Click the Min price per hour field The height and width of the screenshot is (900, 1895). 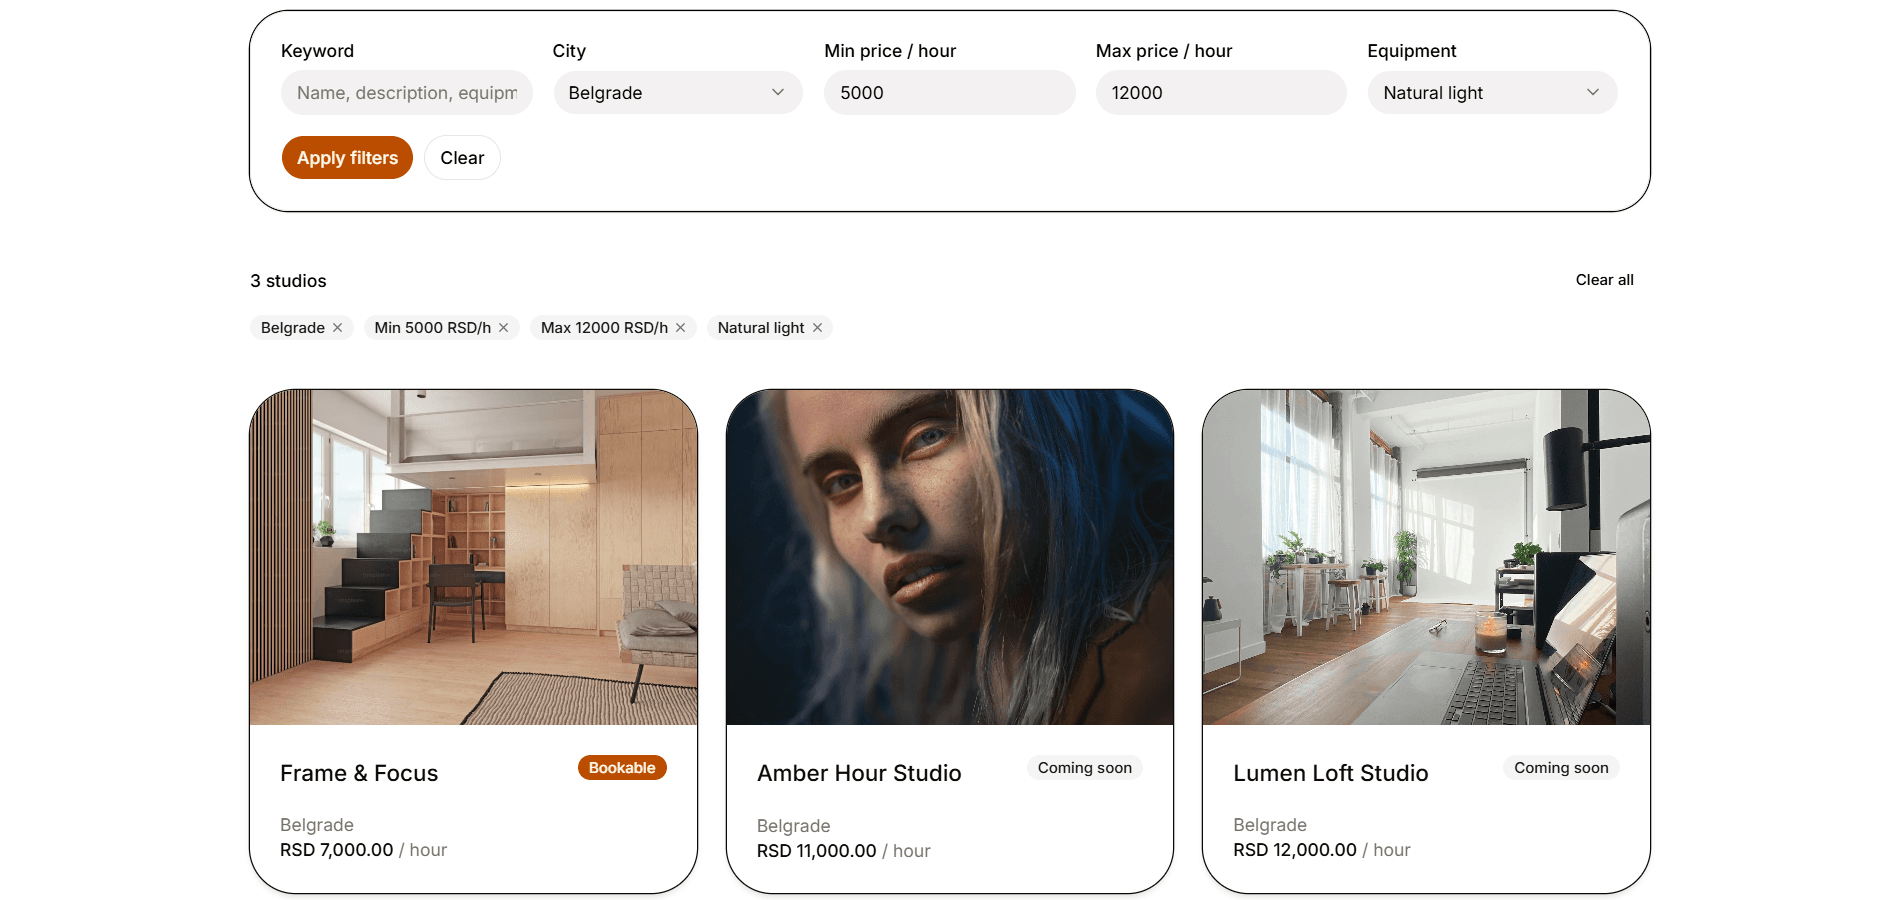coord(949,93)
